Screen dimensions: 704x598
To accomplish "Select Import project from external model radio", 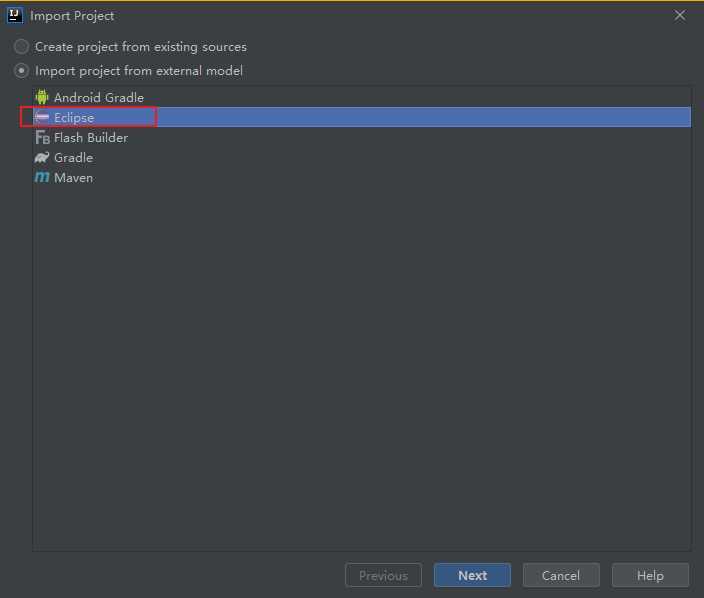I will (x=22, y=71).
